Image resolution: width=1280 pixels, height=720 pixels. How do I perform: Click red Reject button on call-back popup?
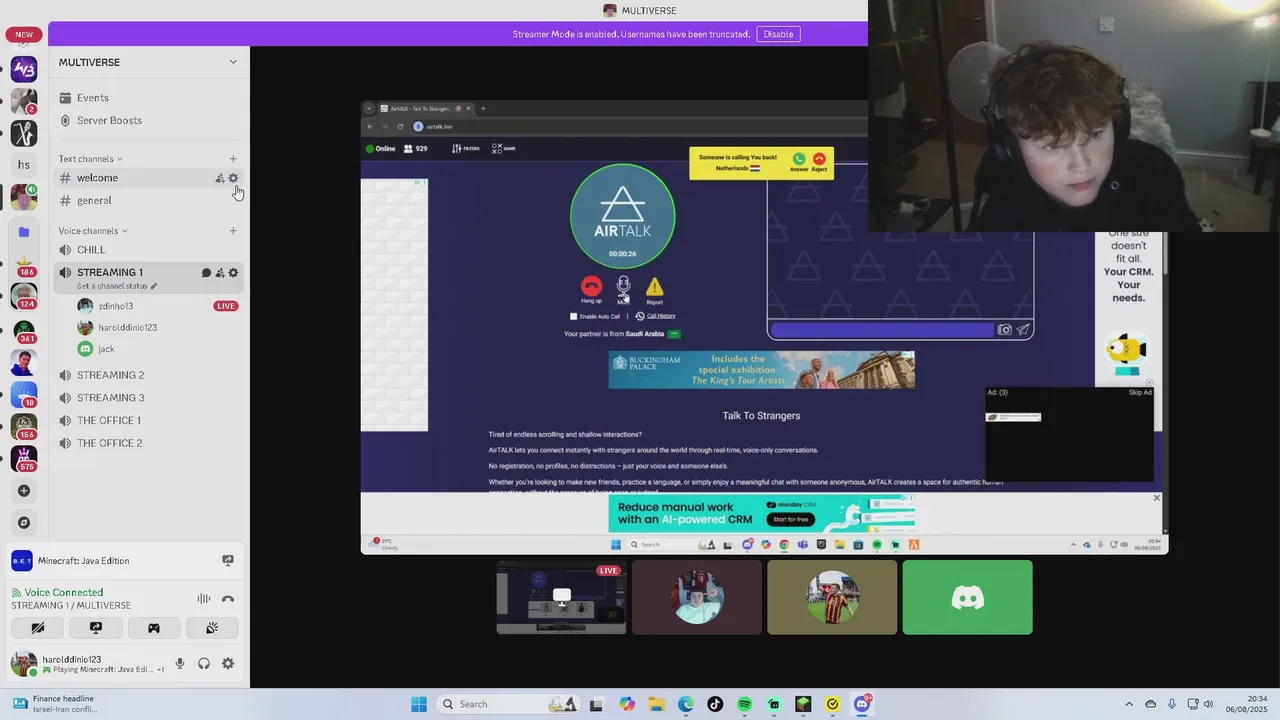click(819, 159)
